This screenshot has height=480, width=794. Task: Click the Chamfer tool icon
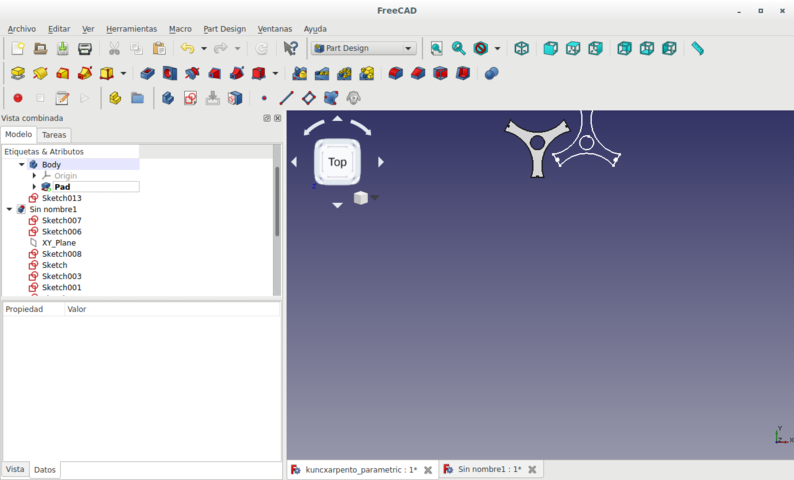418,73
